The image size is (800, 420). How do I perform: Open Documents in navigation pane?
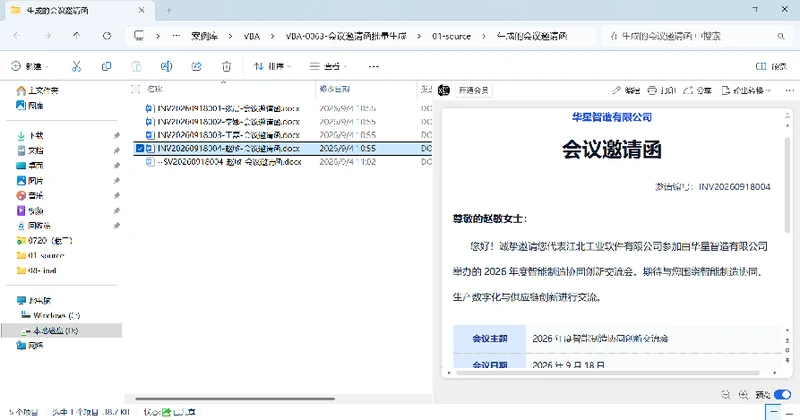[30, 151]
